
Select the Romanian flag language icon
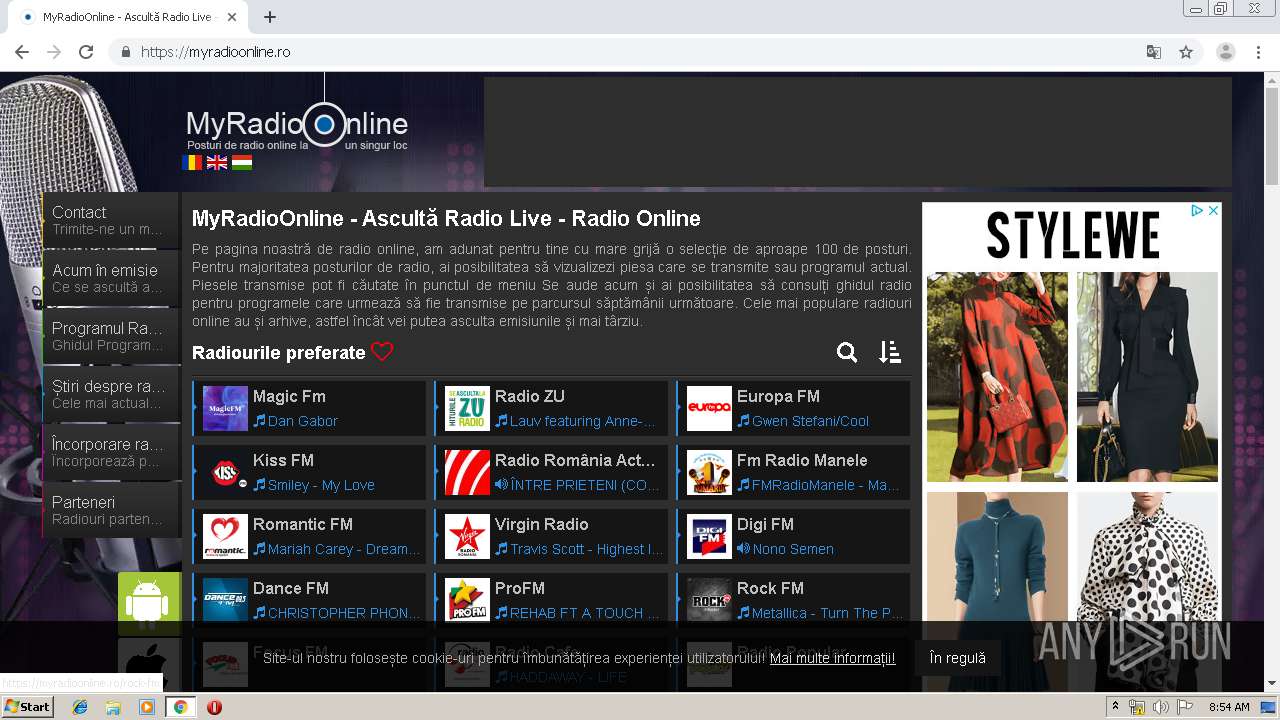pyautogui.click(x=192, y=162)
